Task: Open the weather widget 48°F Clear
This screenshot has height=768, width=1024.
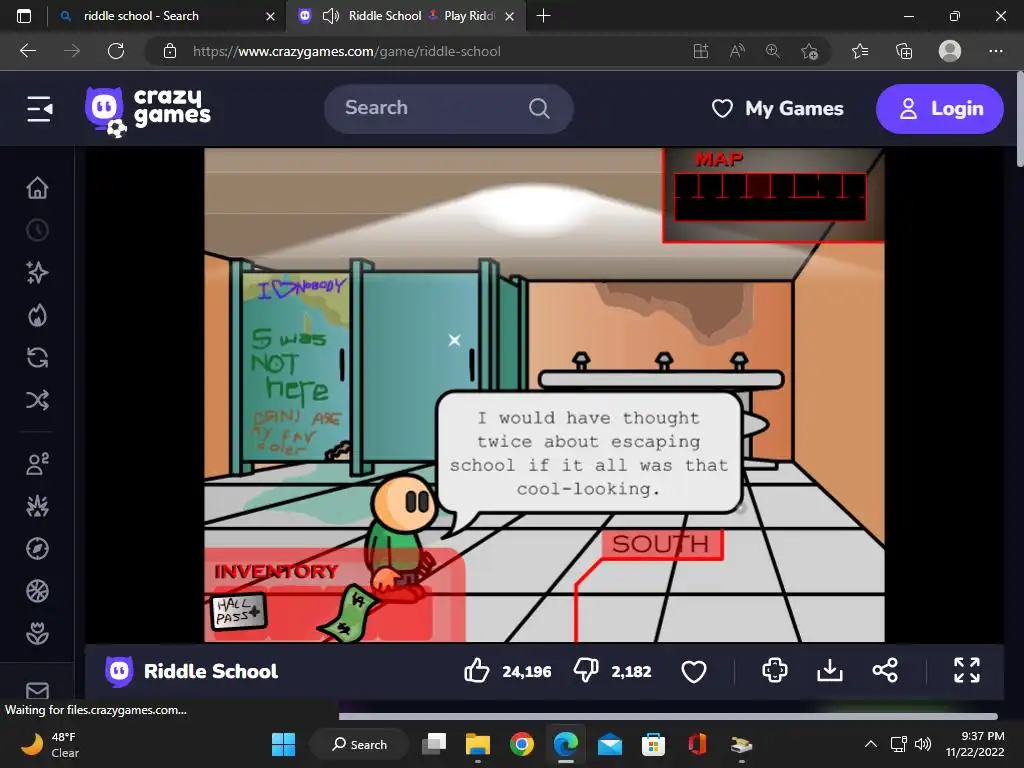Action: 50,744
